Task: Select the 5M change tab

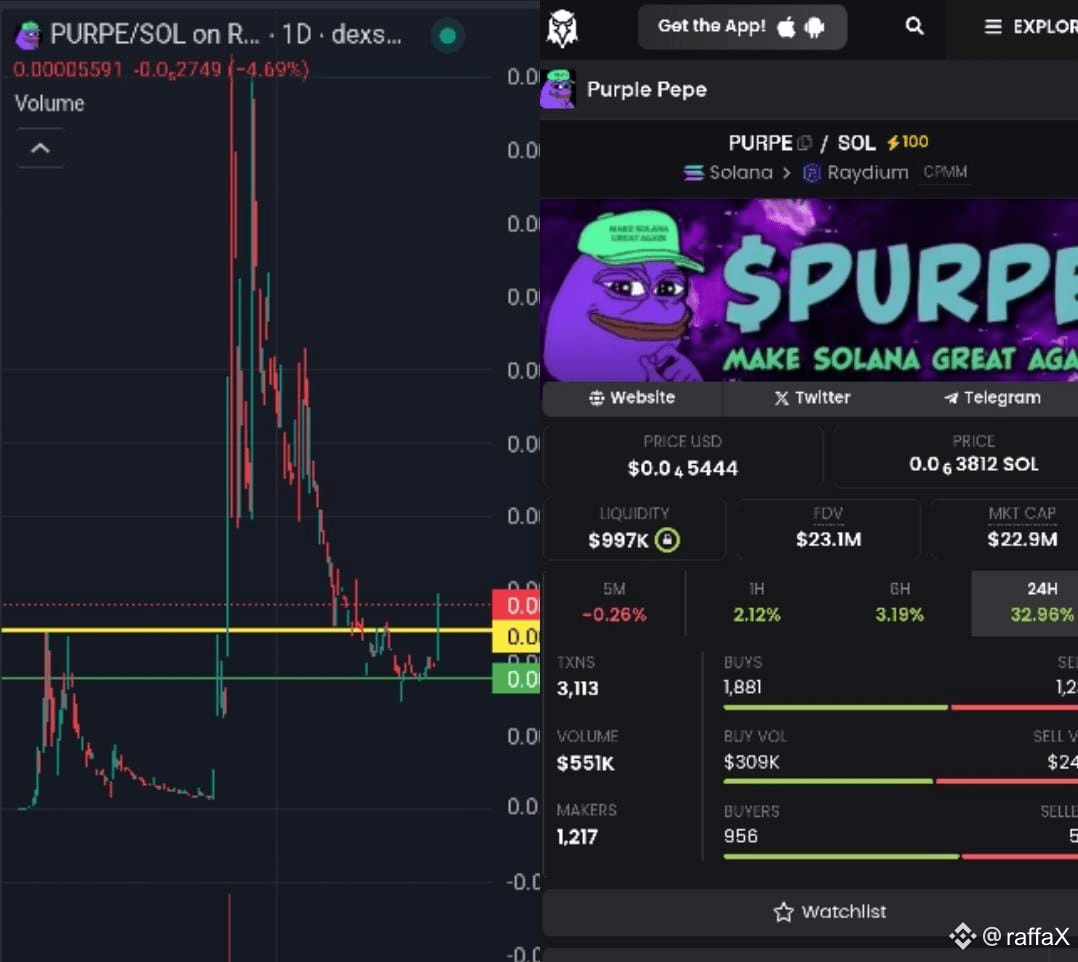Action: click(614, 602)
